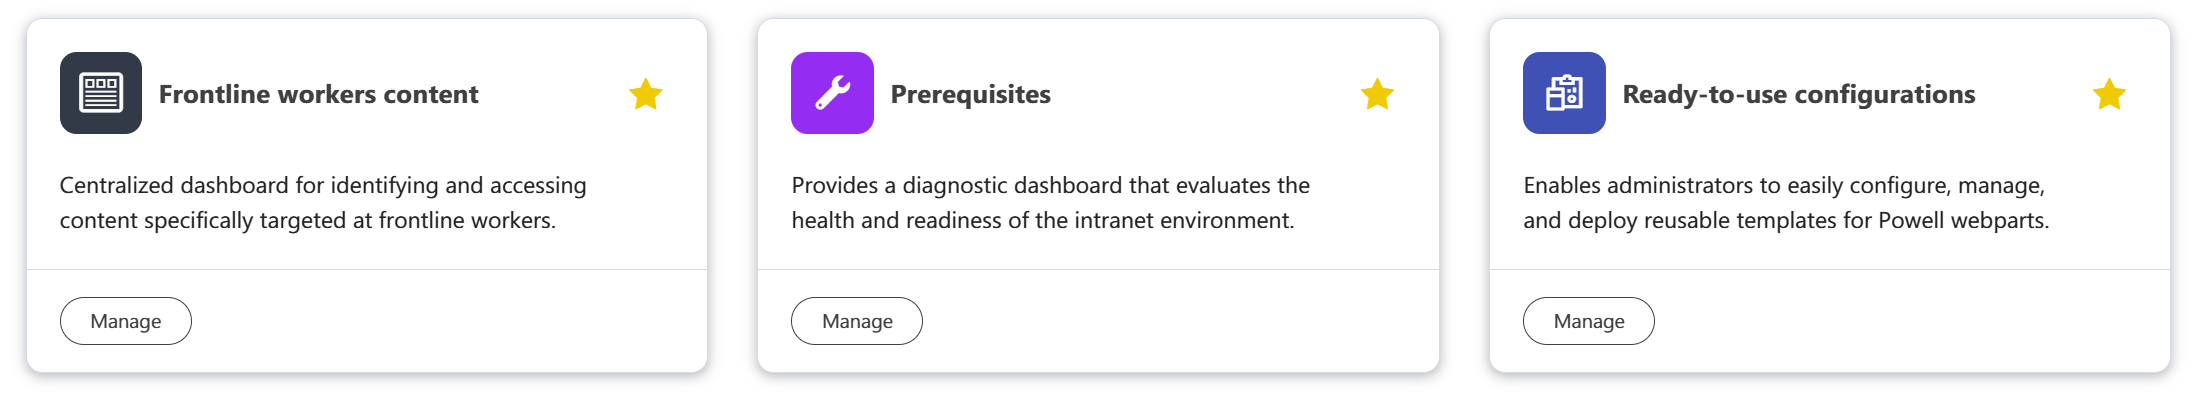Open Manage for Frontline workers content
This screenshot has height=394, width=2203.
[x=126, y=321]
